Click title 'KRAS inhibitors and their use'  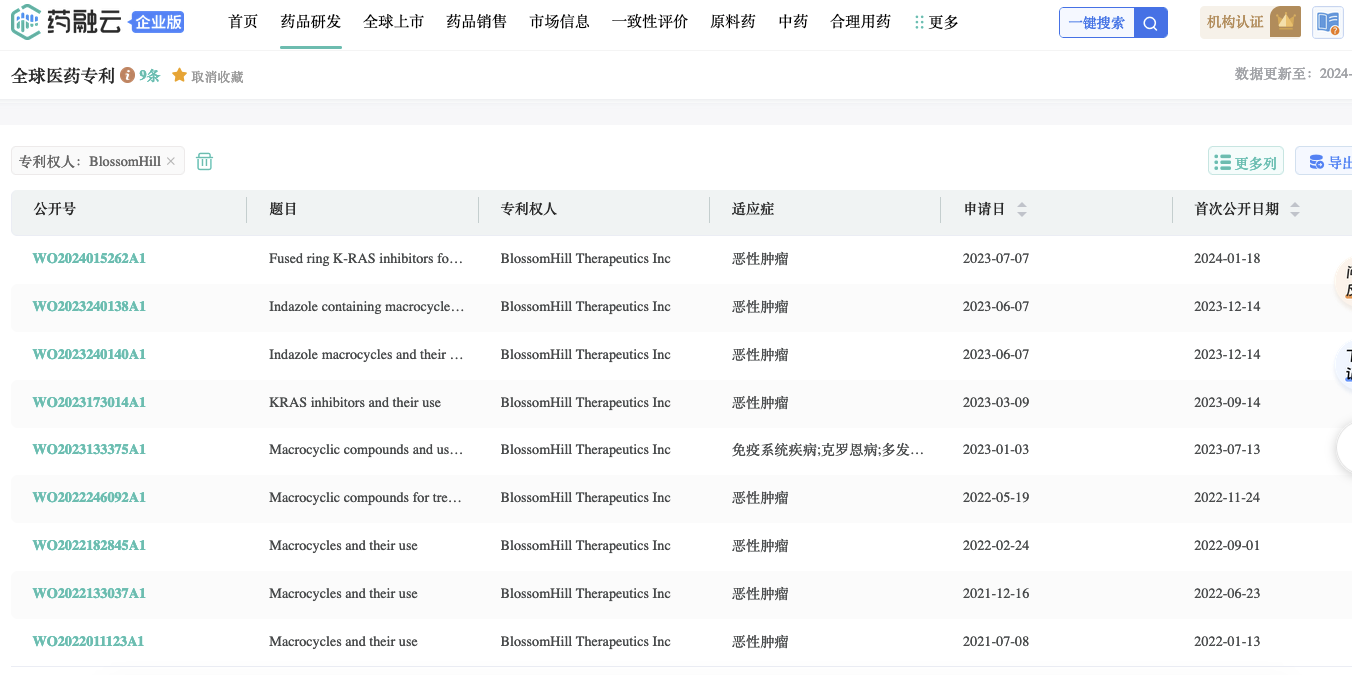tap(355, 402)
